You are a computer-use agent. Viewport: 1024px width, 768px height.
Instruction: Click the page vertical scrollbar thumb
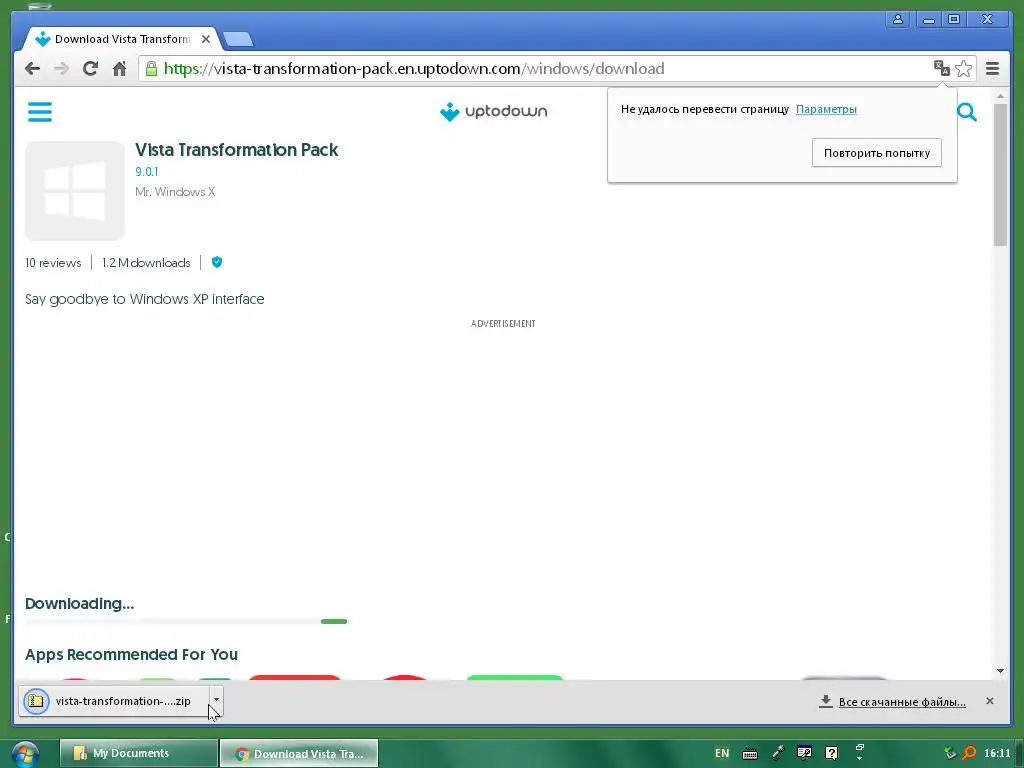[x=1000, y=174]
